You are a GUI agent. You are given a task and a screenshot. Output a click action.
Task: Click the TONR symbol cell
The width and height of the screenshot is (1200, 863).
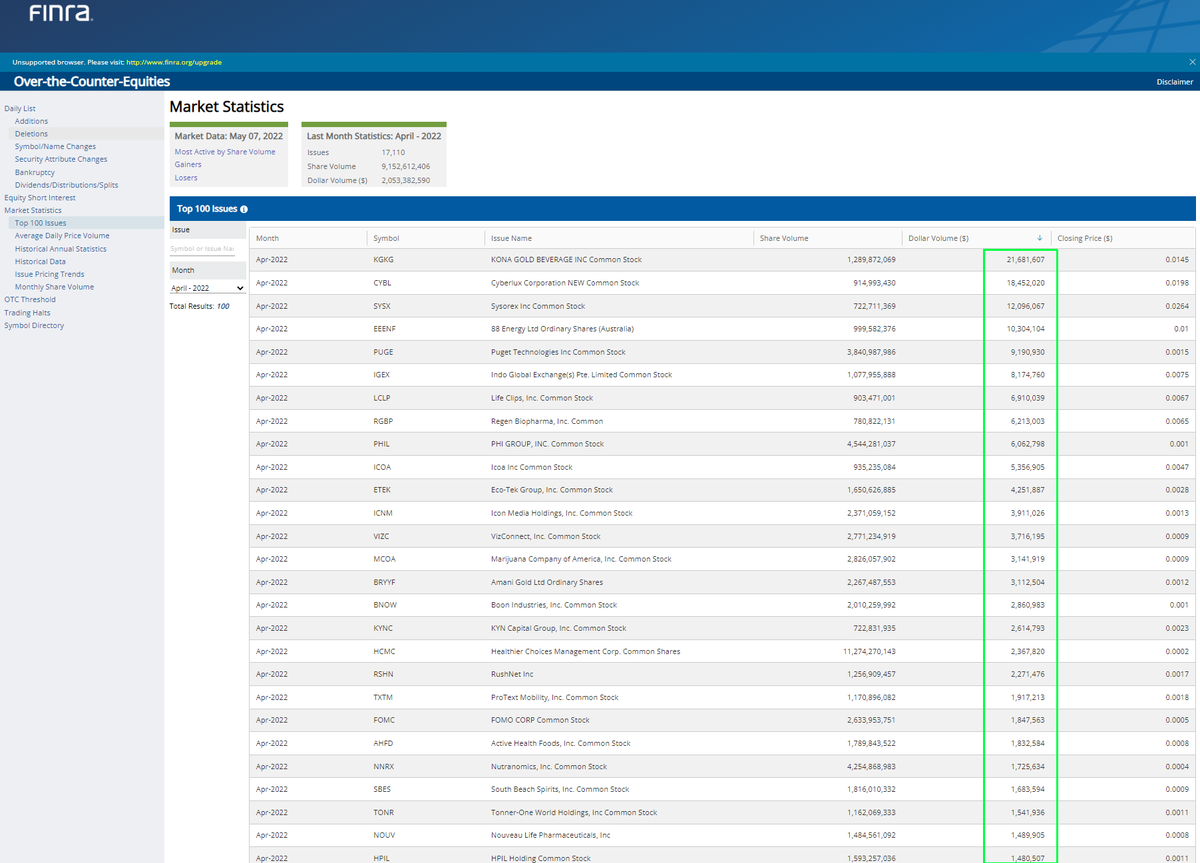pyautogui.click(x=383, y=812)
